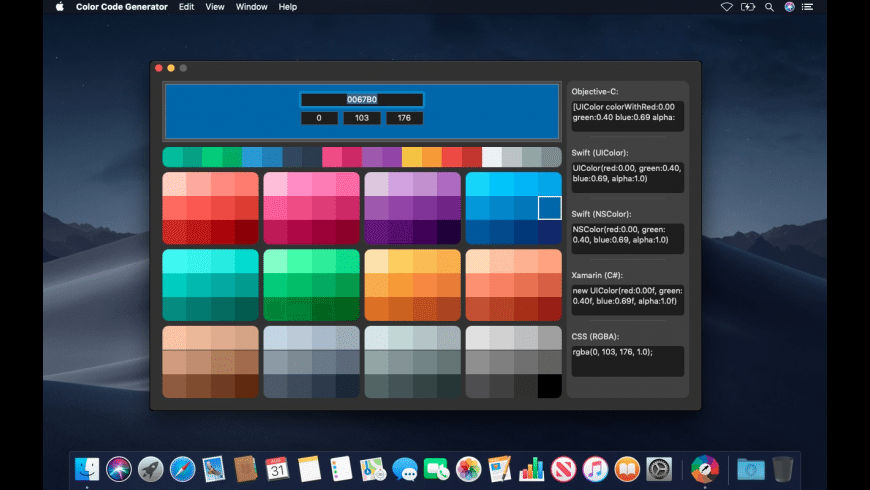Open Notification Center list icon

[x=807, y=7]
